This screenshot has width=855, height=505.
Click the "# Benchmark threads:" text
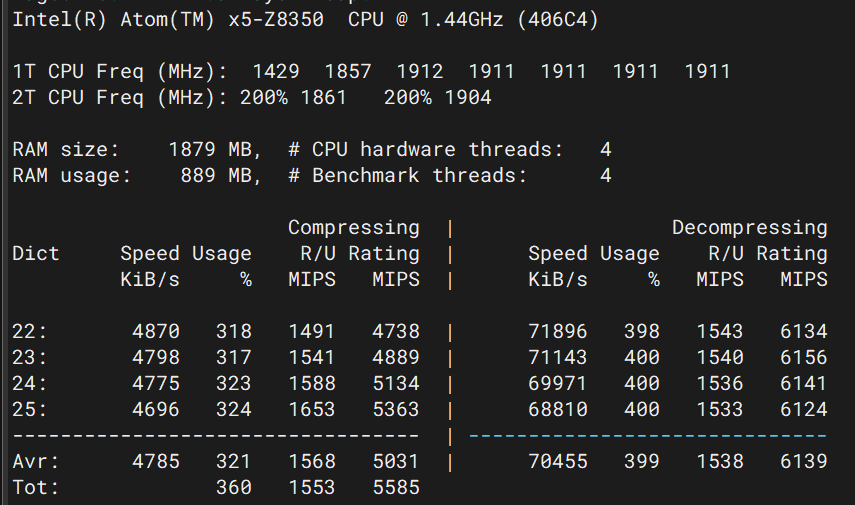[407, 176]
